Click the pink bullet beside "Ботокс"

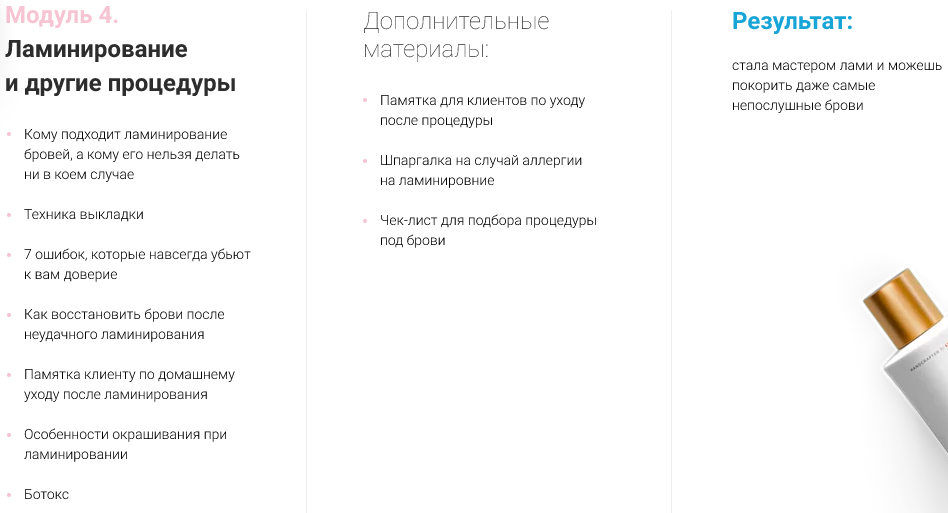(x=9, y=494)
